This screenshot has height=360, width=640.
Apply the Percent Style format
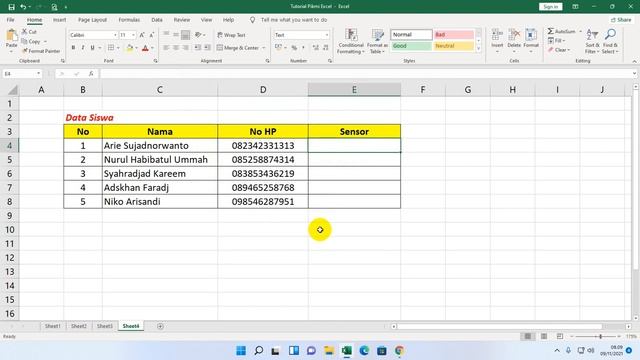click(x=294, y=48)
